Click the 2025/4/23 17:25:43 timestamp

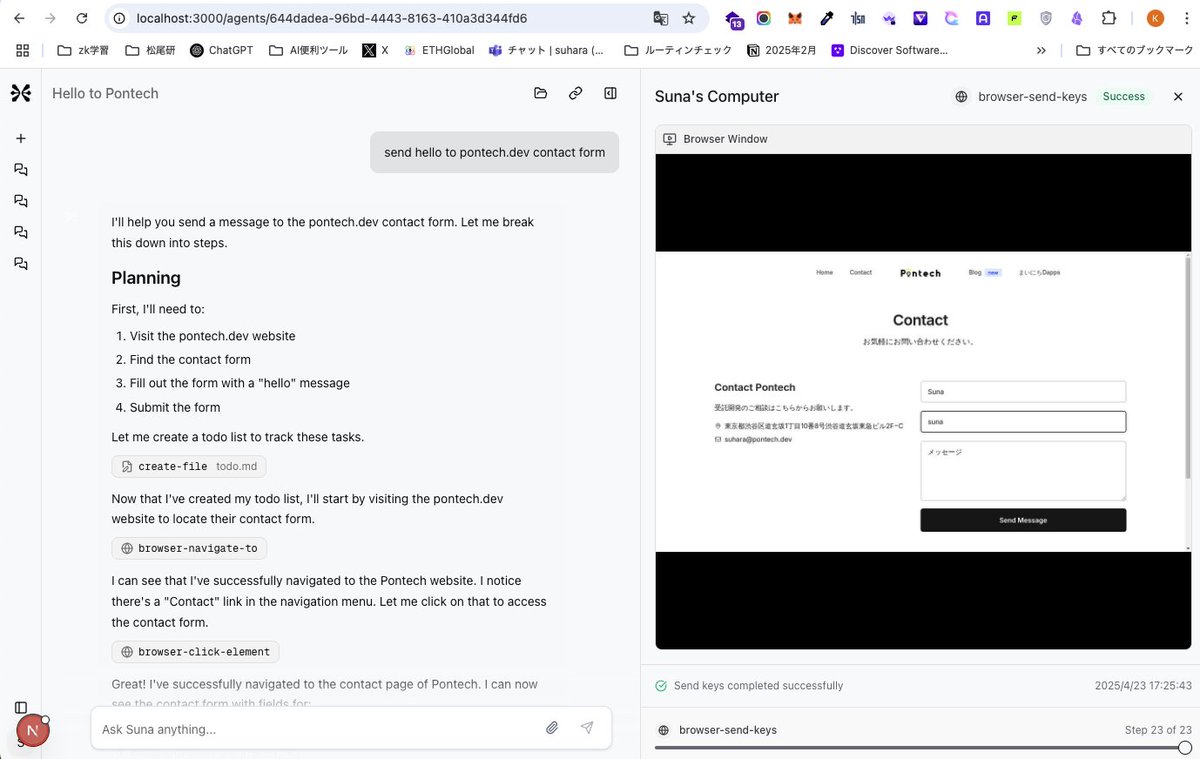pyautogui.click(x=1143, y=686)
